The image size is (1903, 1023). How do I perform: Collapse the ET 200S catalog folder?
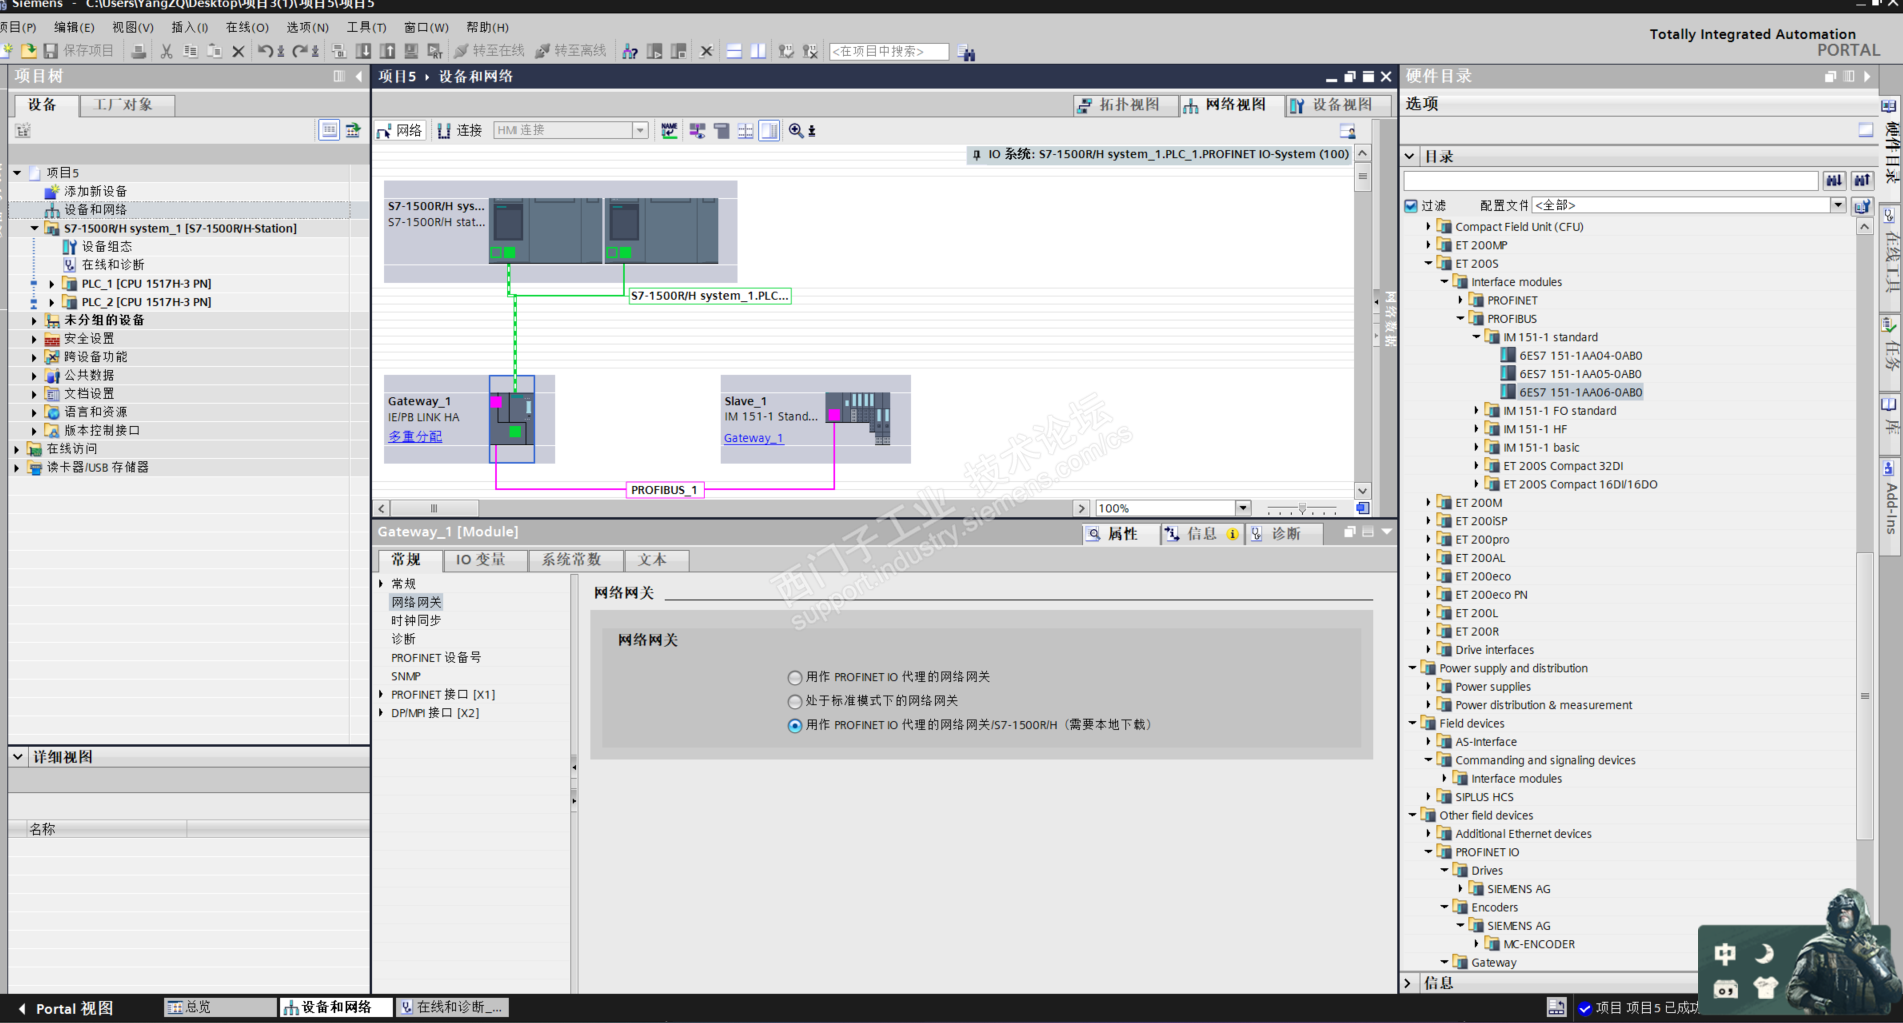click(x=1428, y=264)
